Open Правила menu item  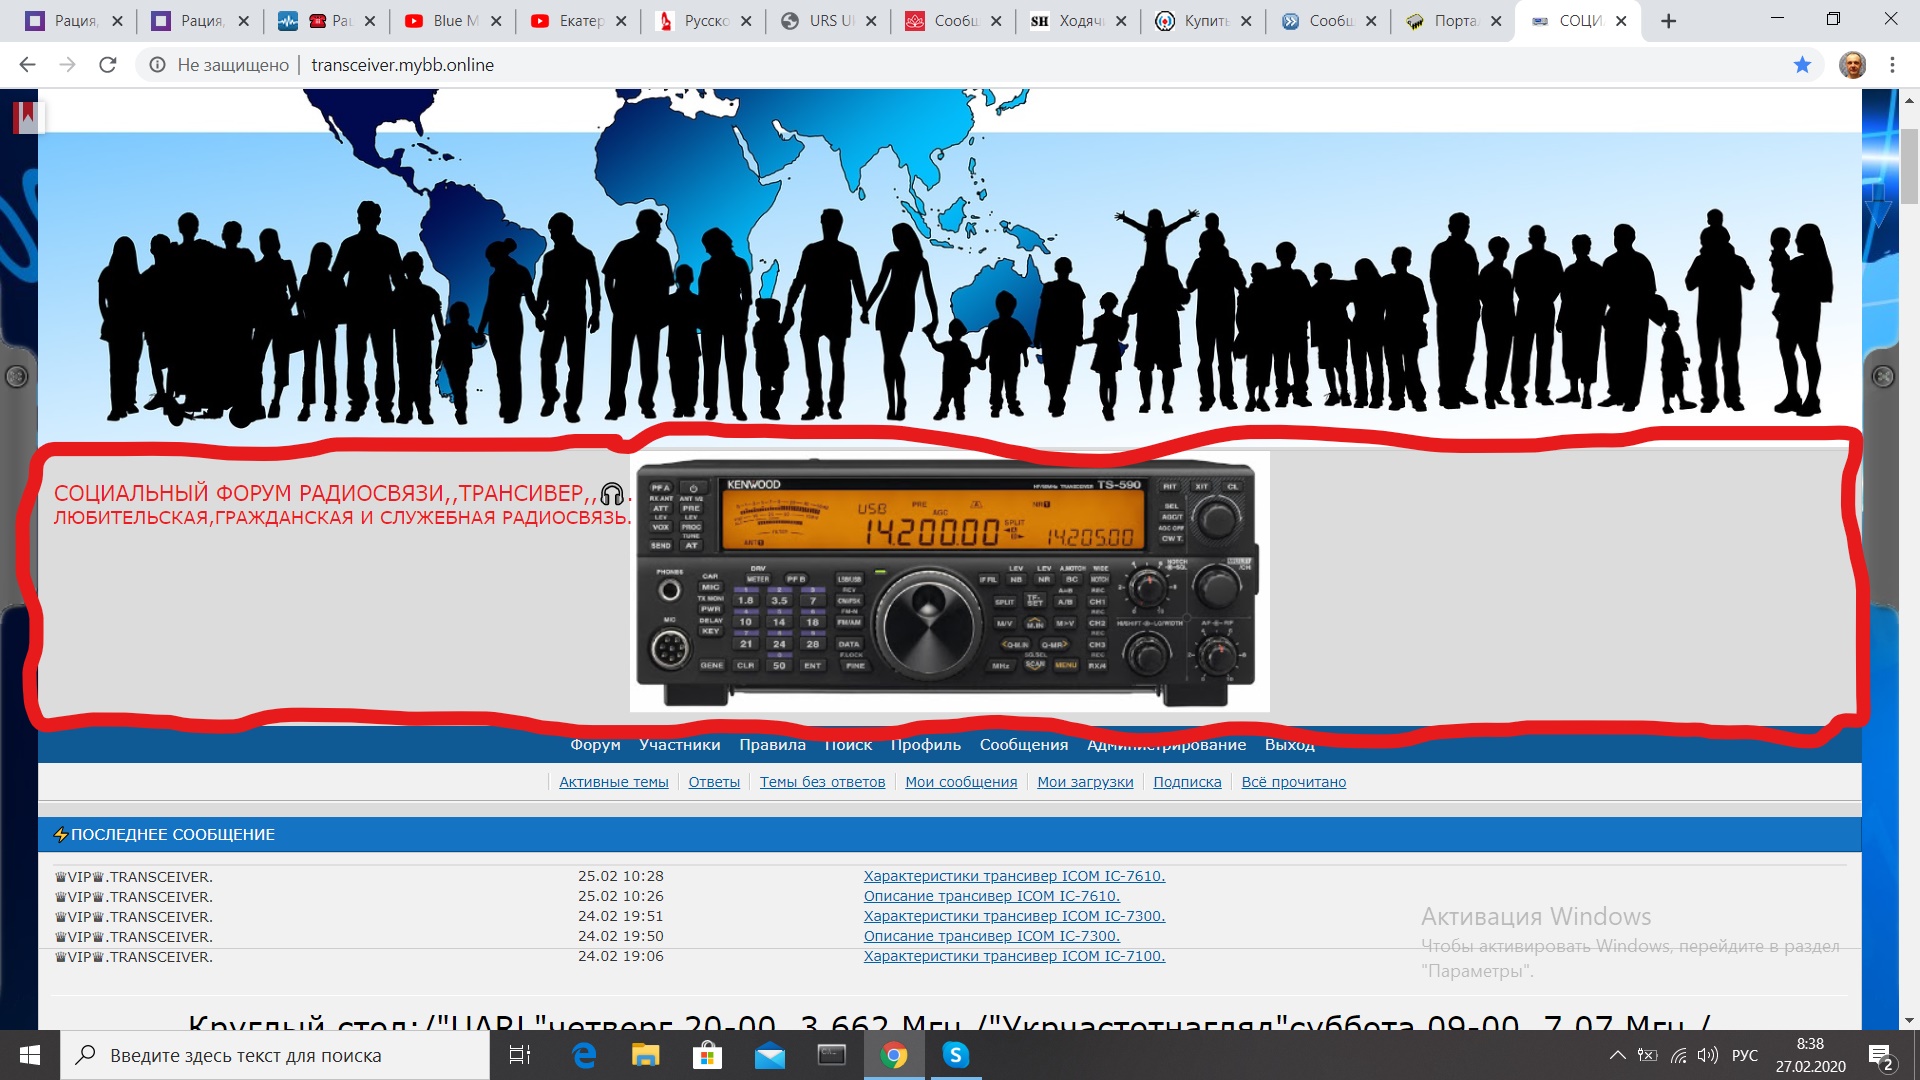[772, 745]
